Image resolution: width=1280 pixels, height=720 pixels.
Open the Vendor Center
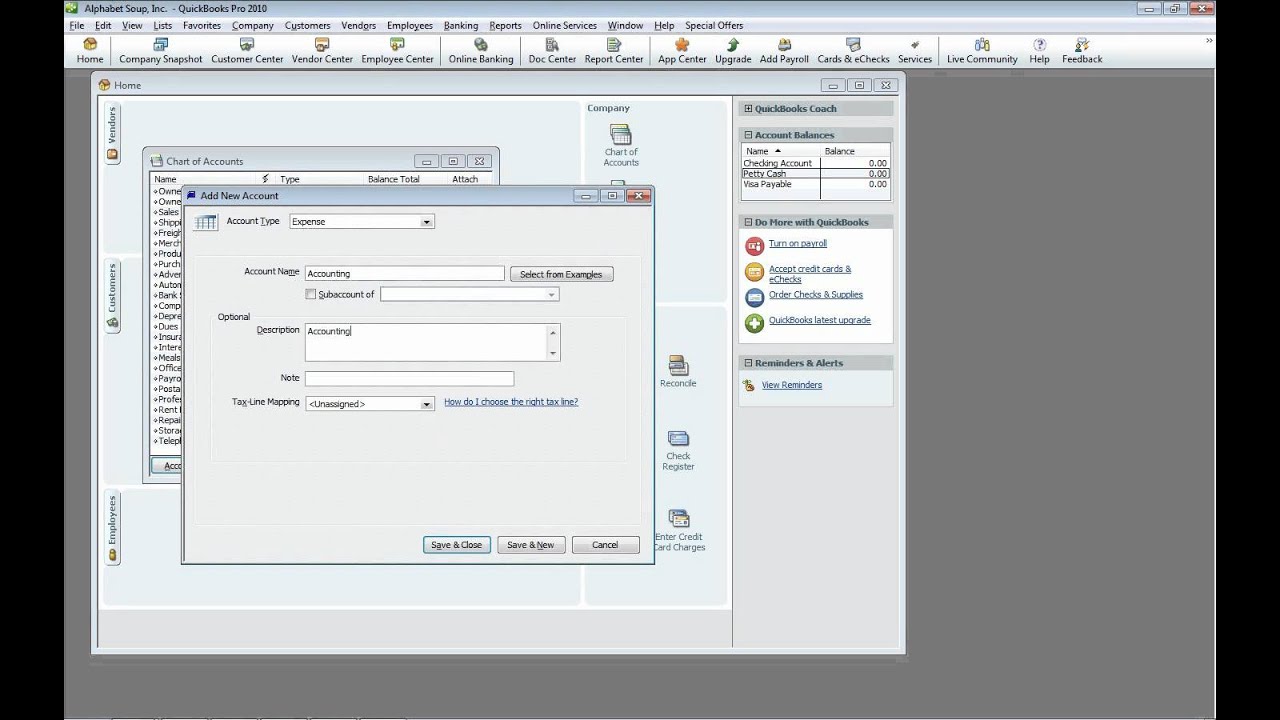coord(322,51)
